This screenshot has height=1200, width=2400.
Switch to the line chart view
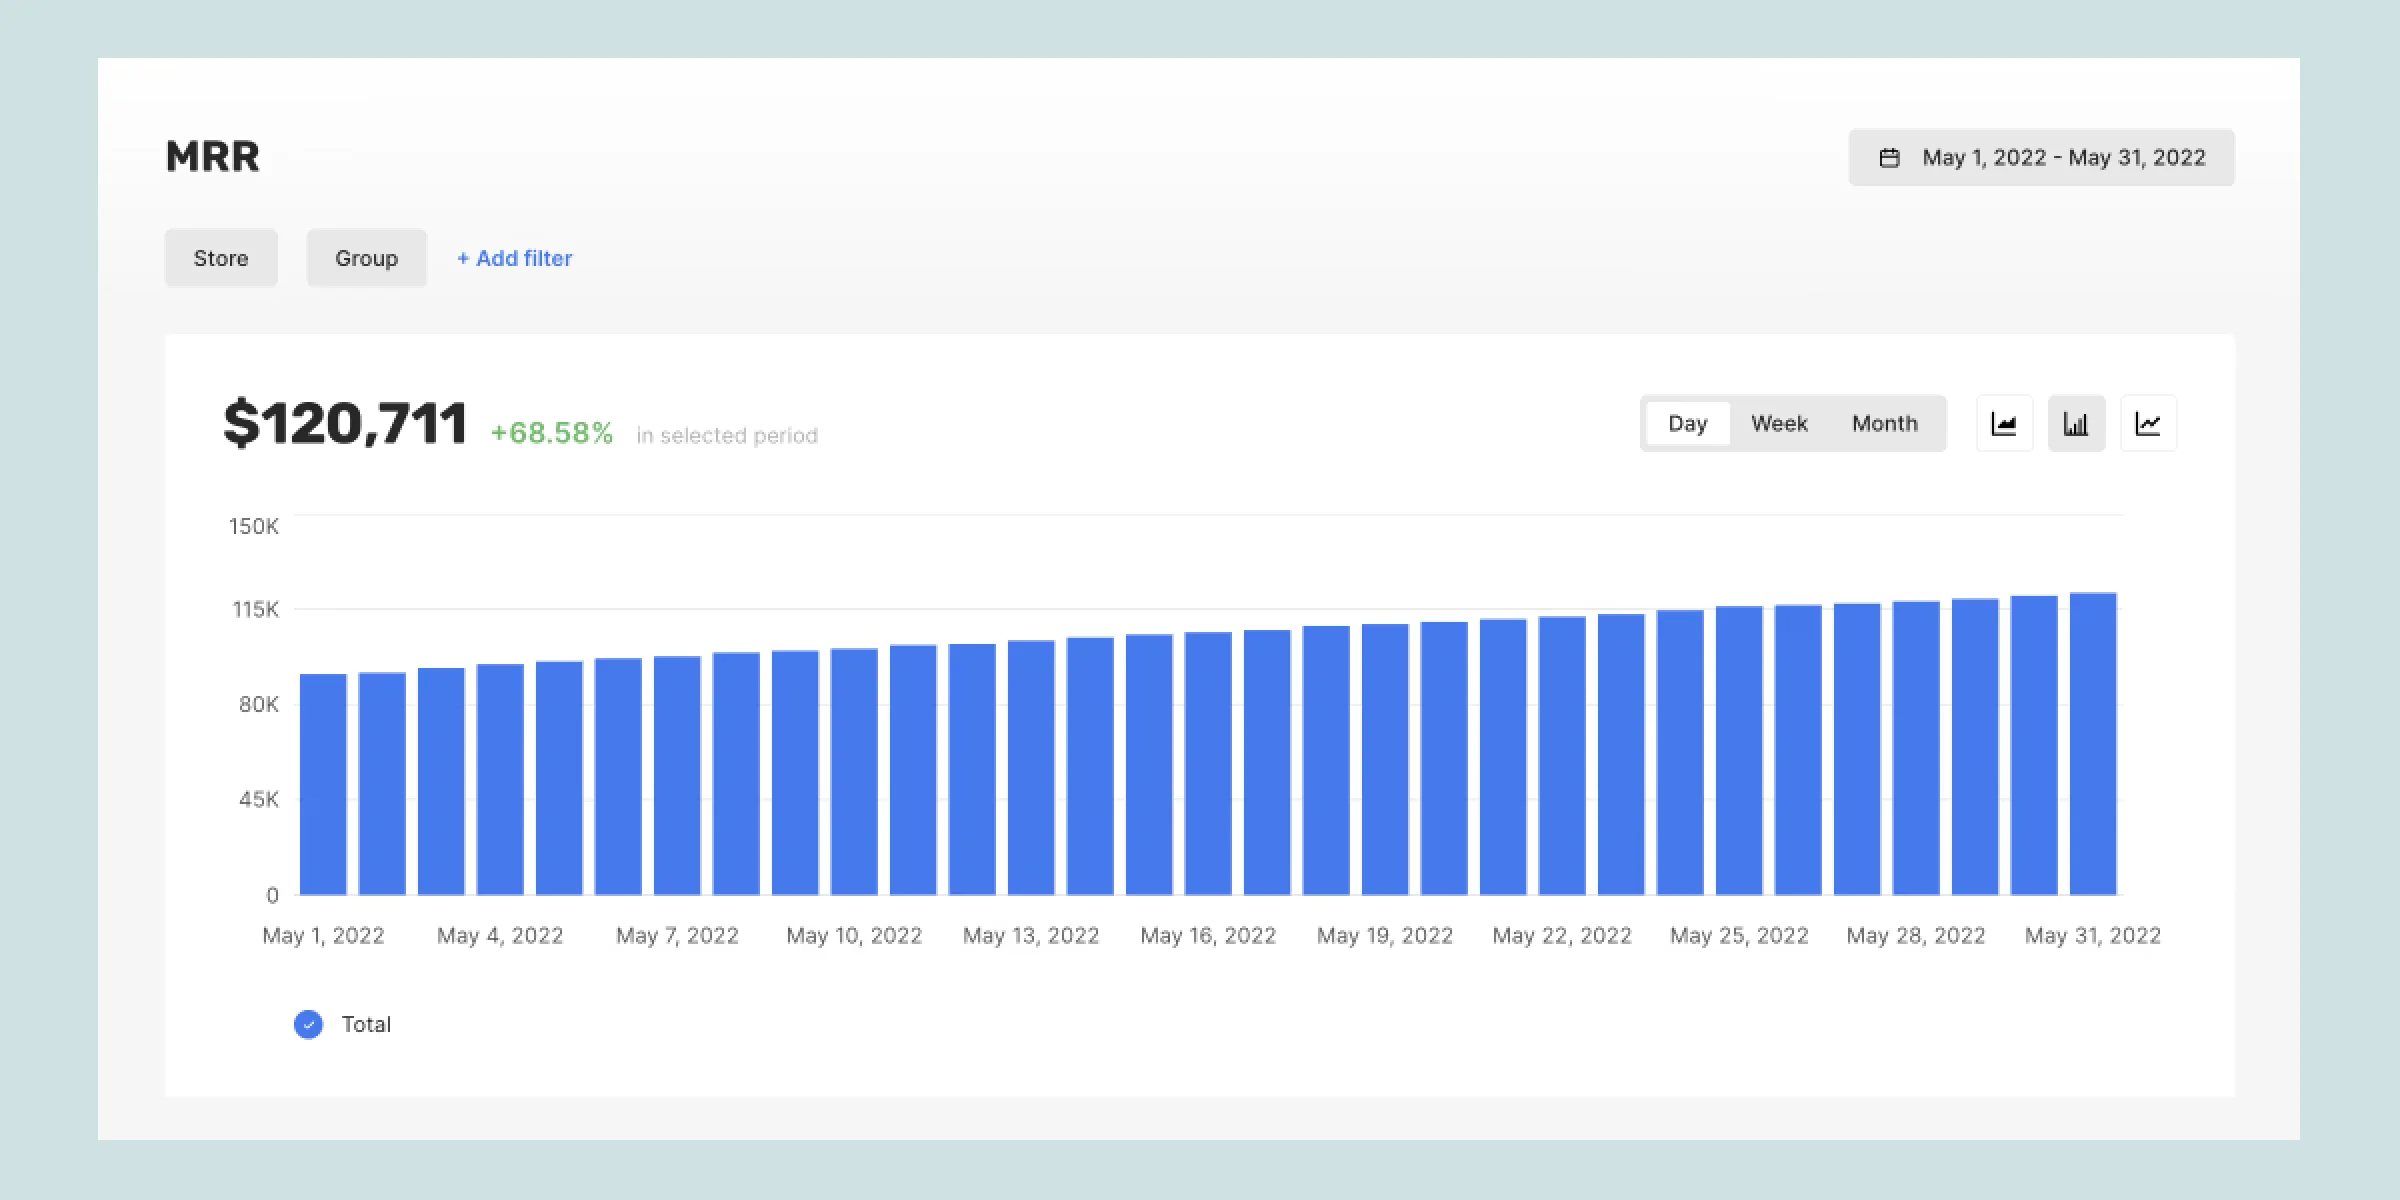point(2148,423)
